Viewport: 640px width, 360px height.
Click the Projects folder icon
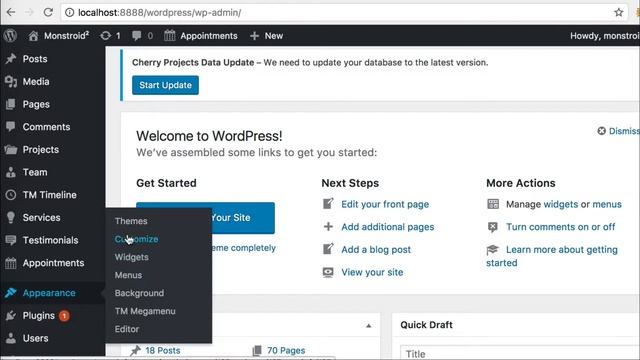point(11,150)
